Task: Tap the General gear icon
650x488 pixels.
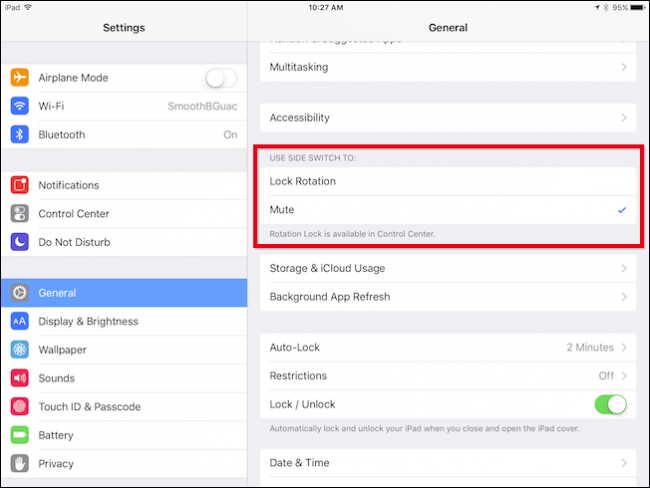Action: [19, 293]
